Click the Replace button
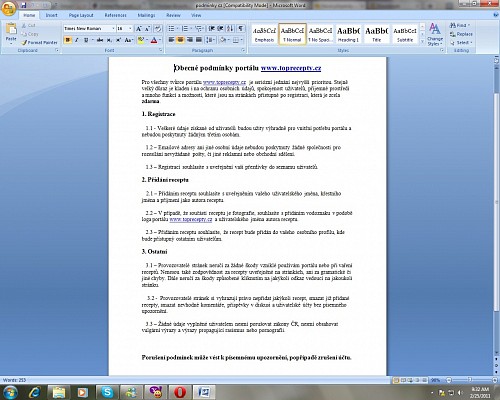Image resolution: width=500 pixels, height=400 pixels. pyautogui.click(x=461, y=34)
